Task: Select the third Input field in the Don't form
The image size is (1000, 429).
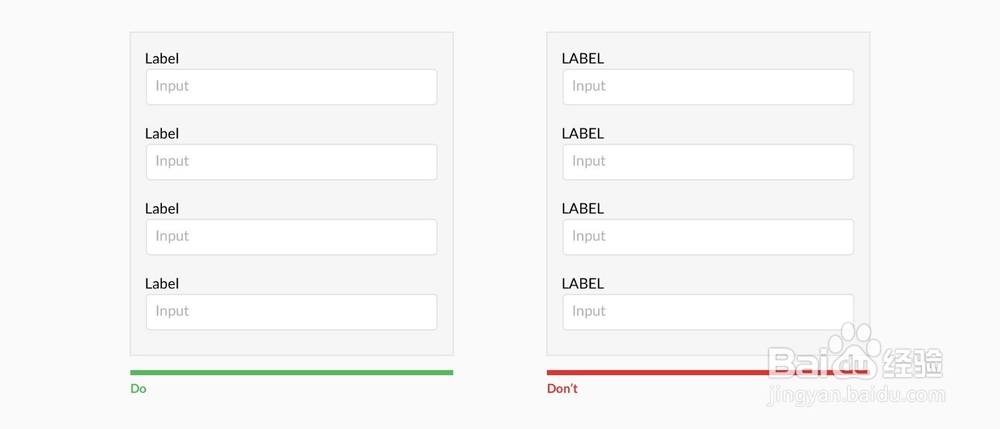Action: 708,237
